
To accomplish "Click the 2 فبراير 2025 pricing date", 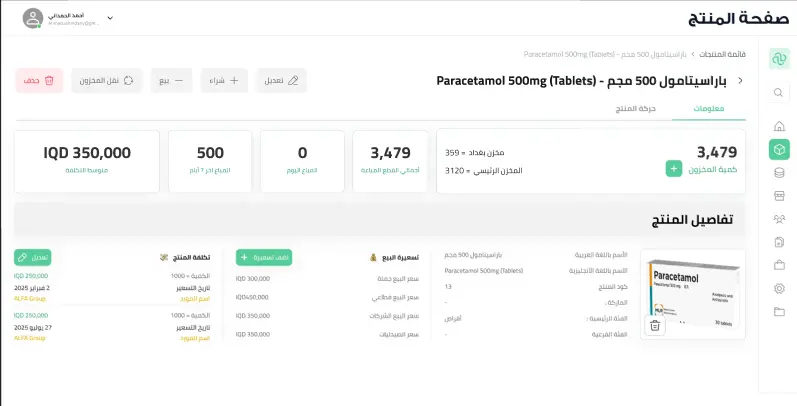I will coord(32,288).
